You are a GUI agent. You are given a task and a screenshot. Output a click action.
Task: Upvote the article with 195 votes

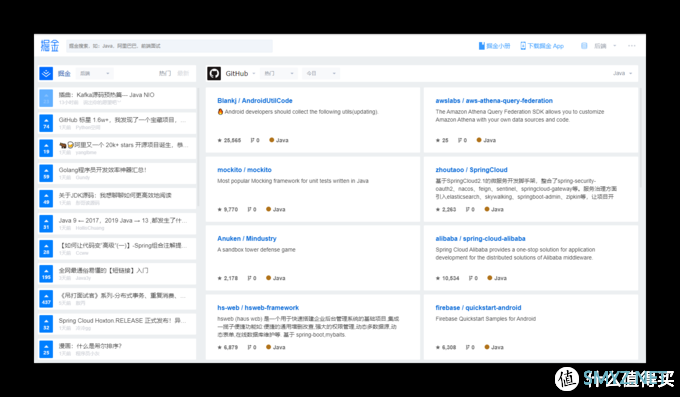click(46, 274)
